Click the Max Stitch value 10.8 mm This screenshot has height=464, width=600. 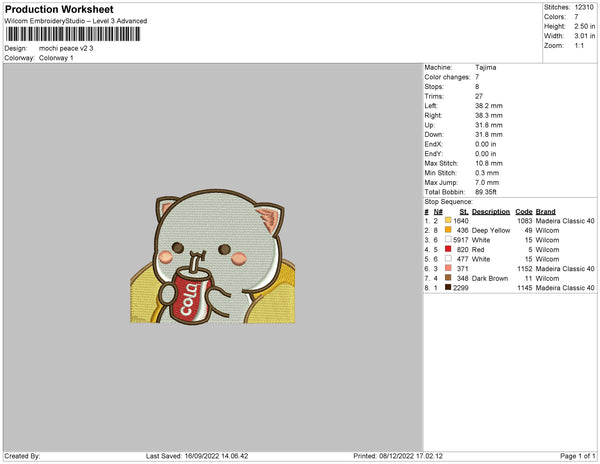[489, 163]
